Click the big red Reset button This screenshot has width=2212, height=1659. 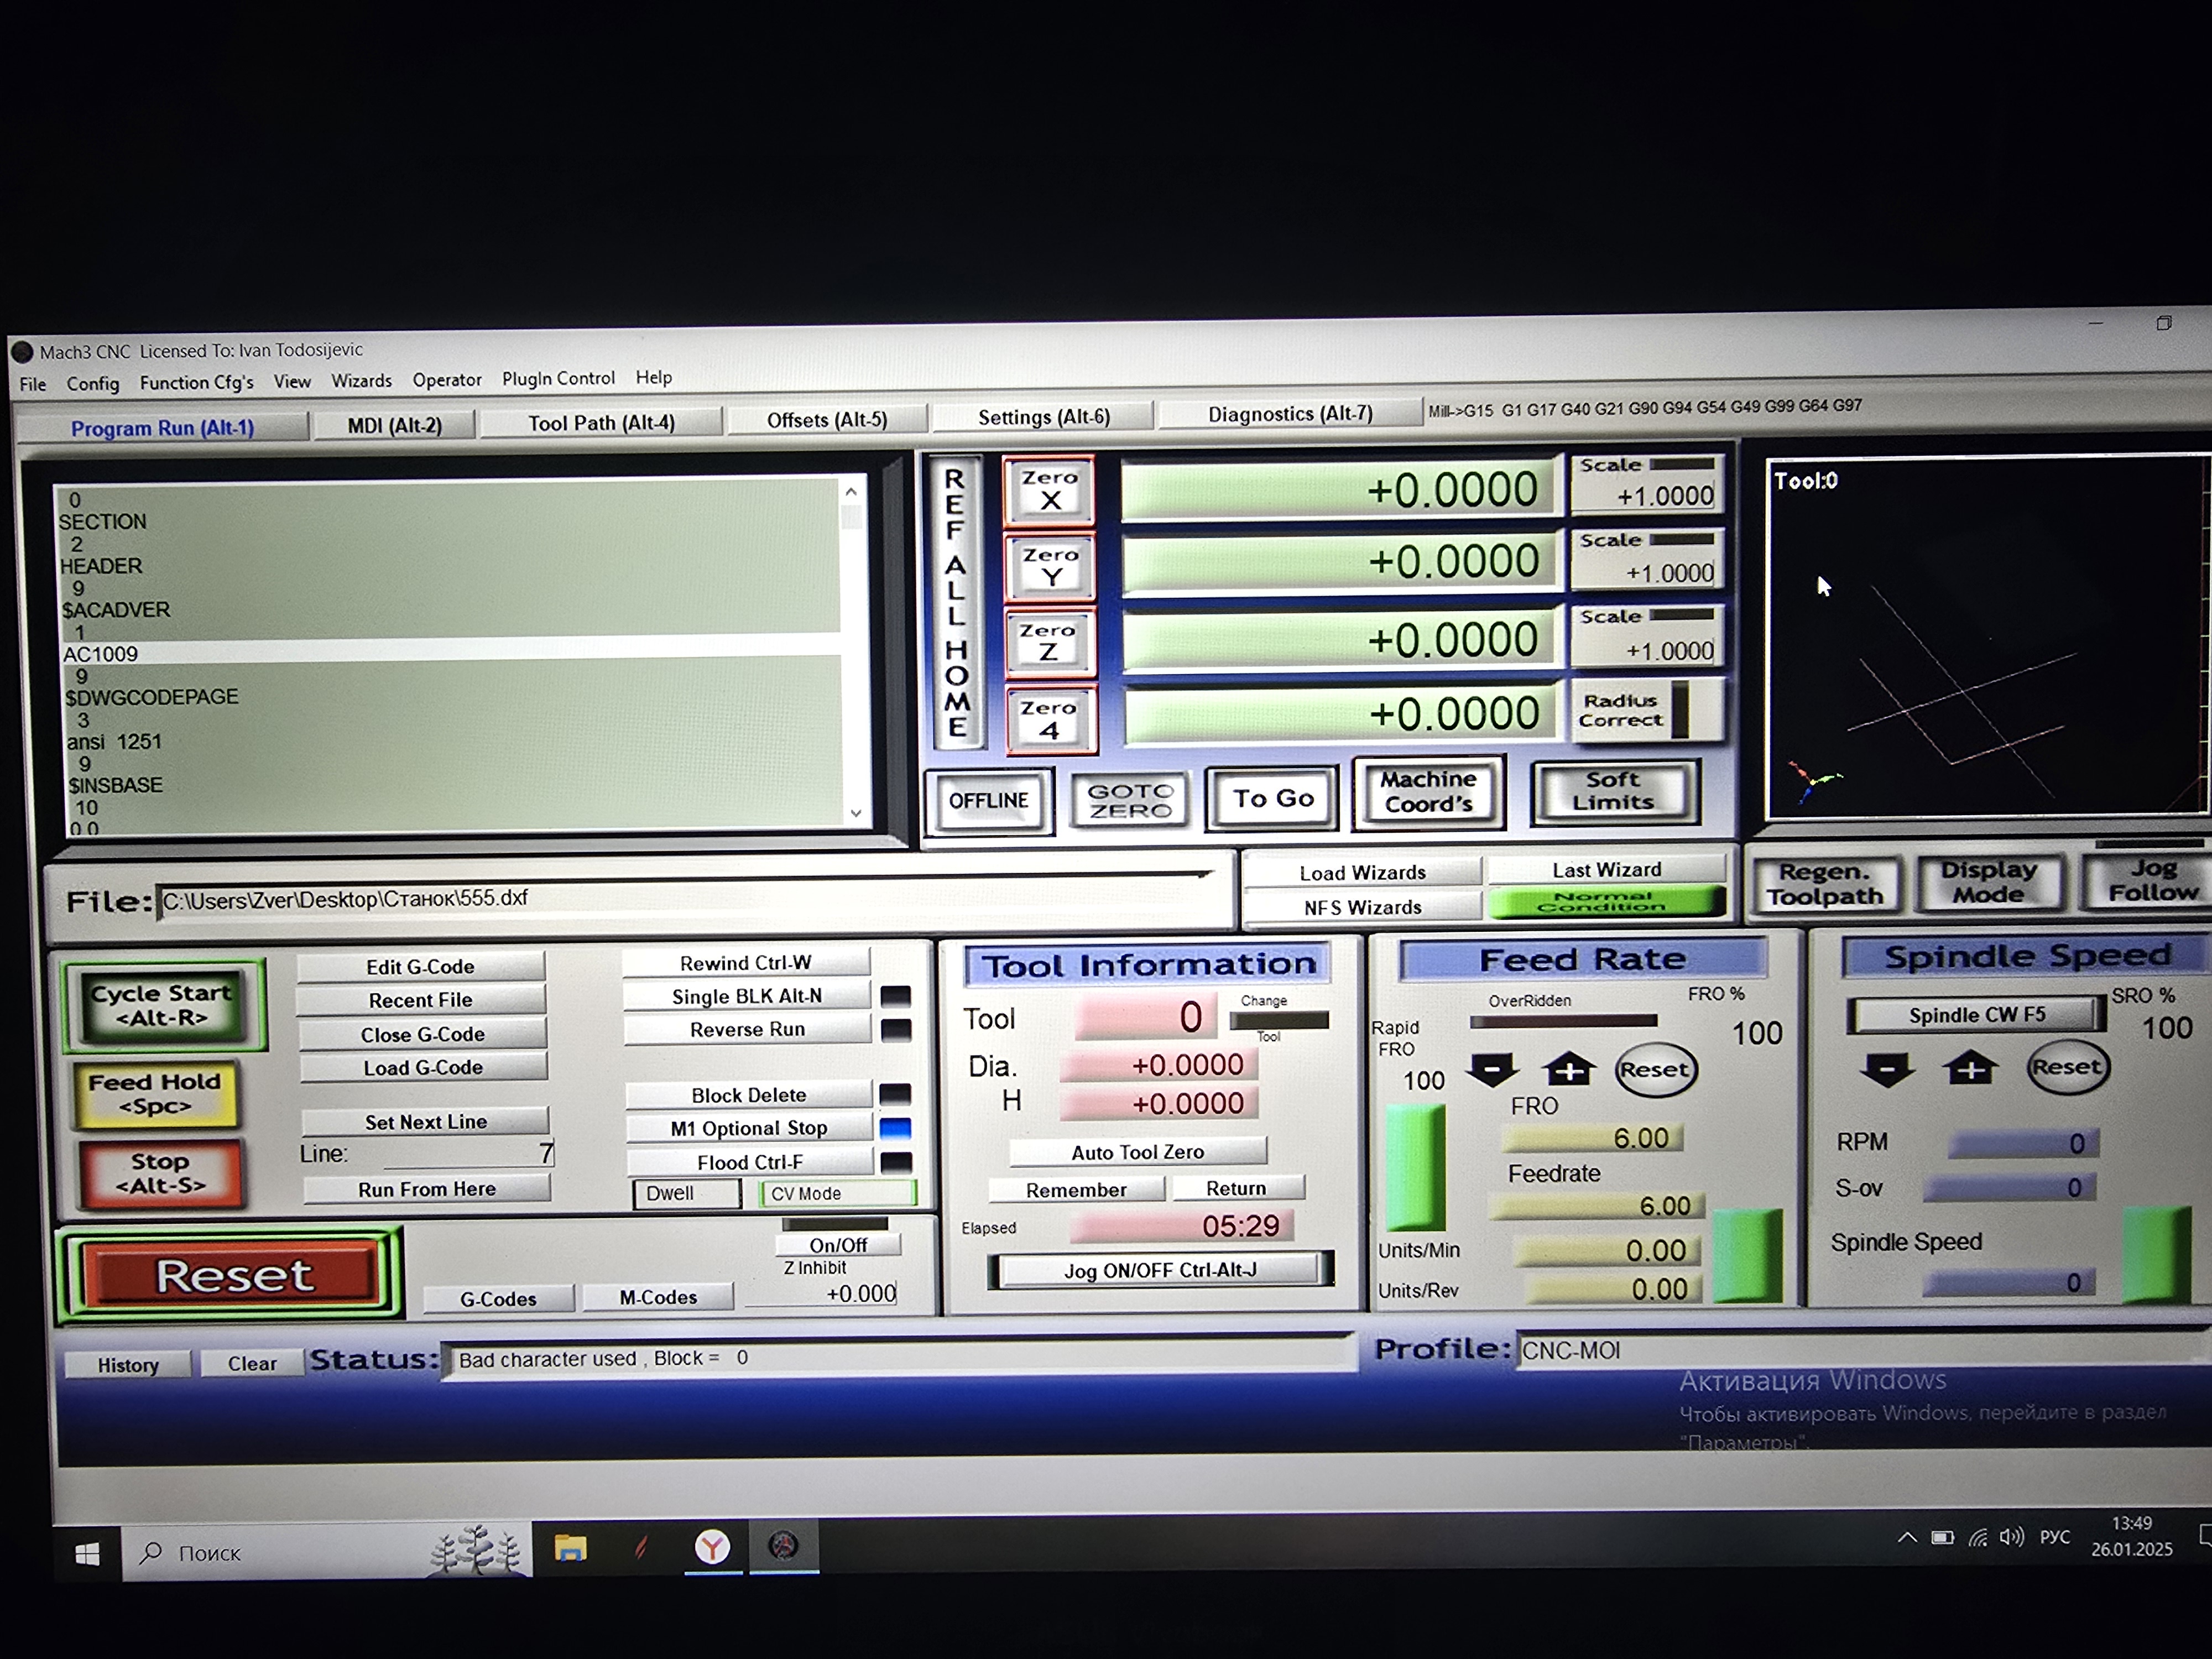pos(233,1275)
